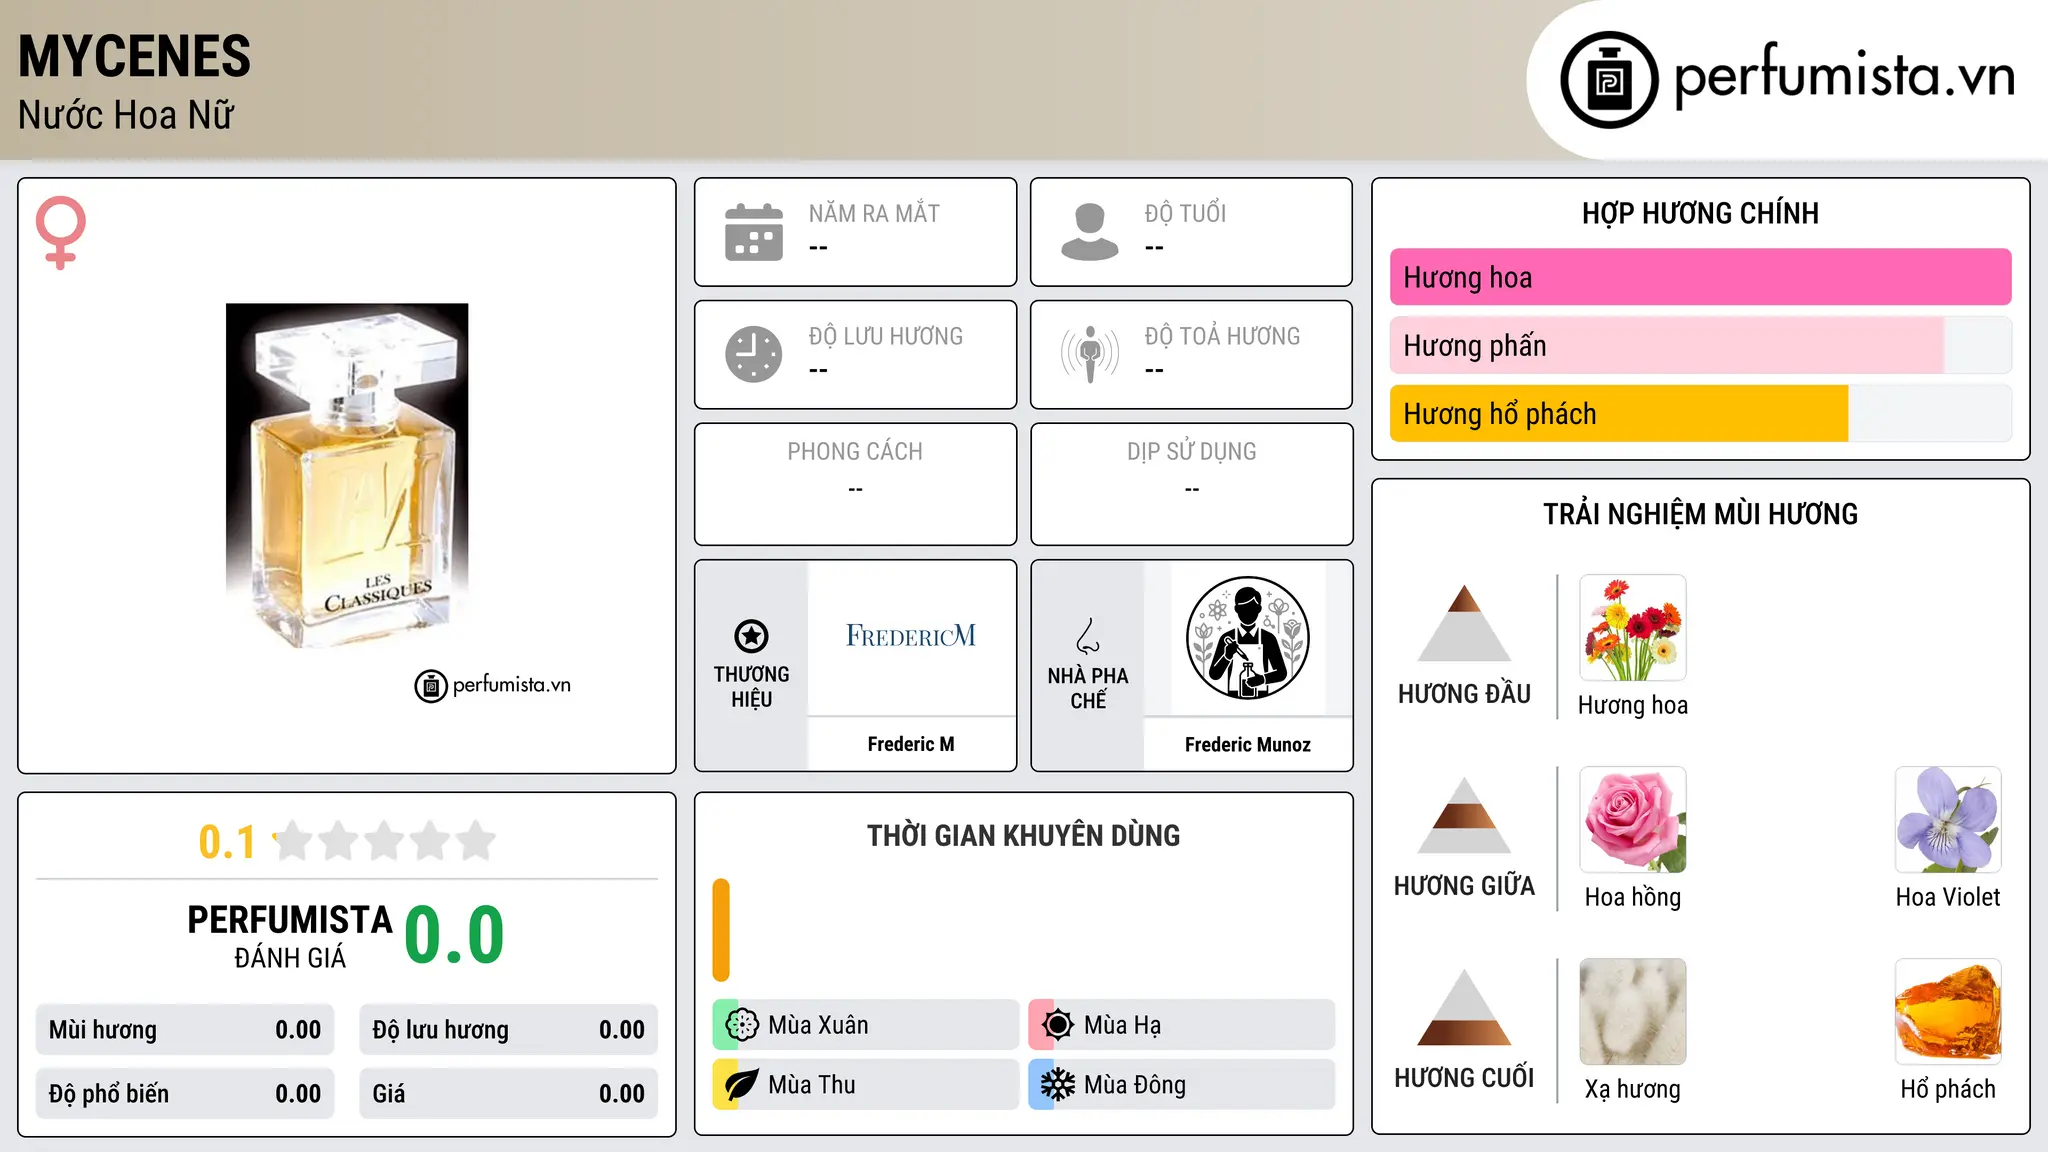Click the TRẢI NGHIỆM MÙI HƯƠNG heading
The image size is (2048, 1152).
pos(1700,514)
